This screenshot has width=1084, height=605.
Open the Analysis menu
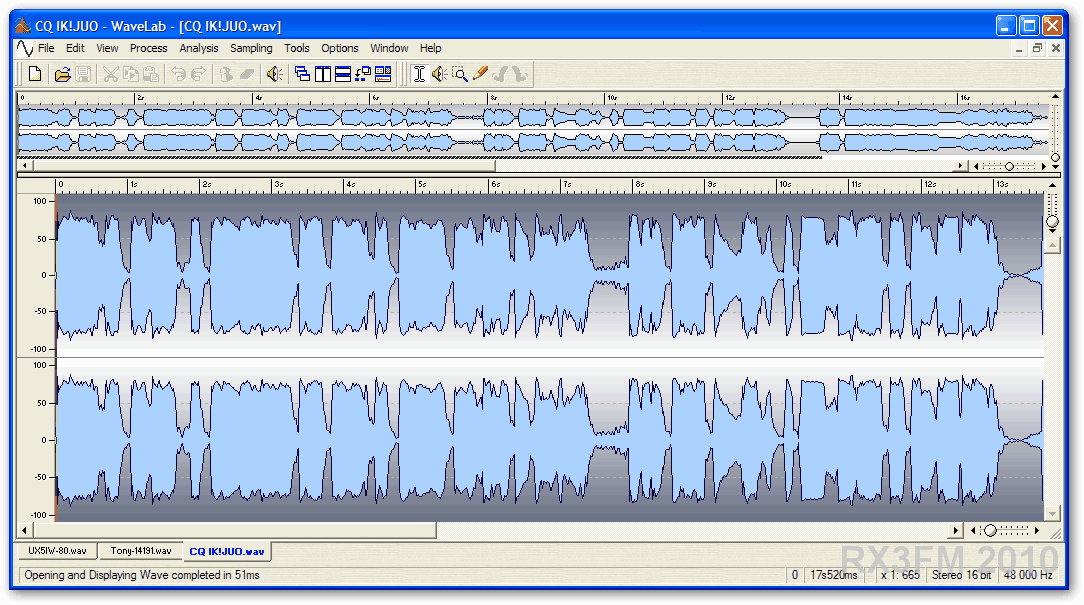click(199, 48)
